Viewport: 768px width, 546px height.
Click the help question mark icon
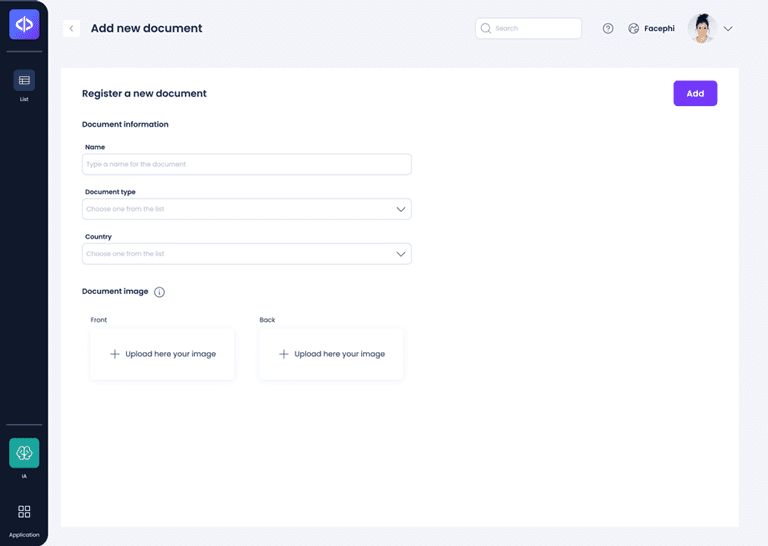click(x=608, y=28)
